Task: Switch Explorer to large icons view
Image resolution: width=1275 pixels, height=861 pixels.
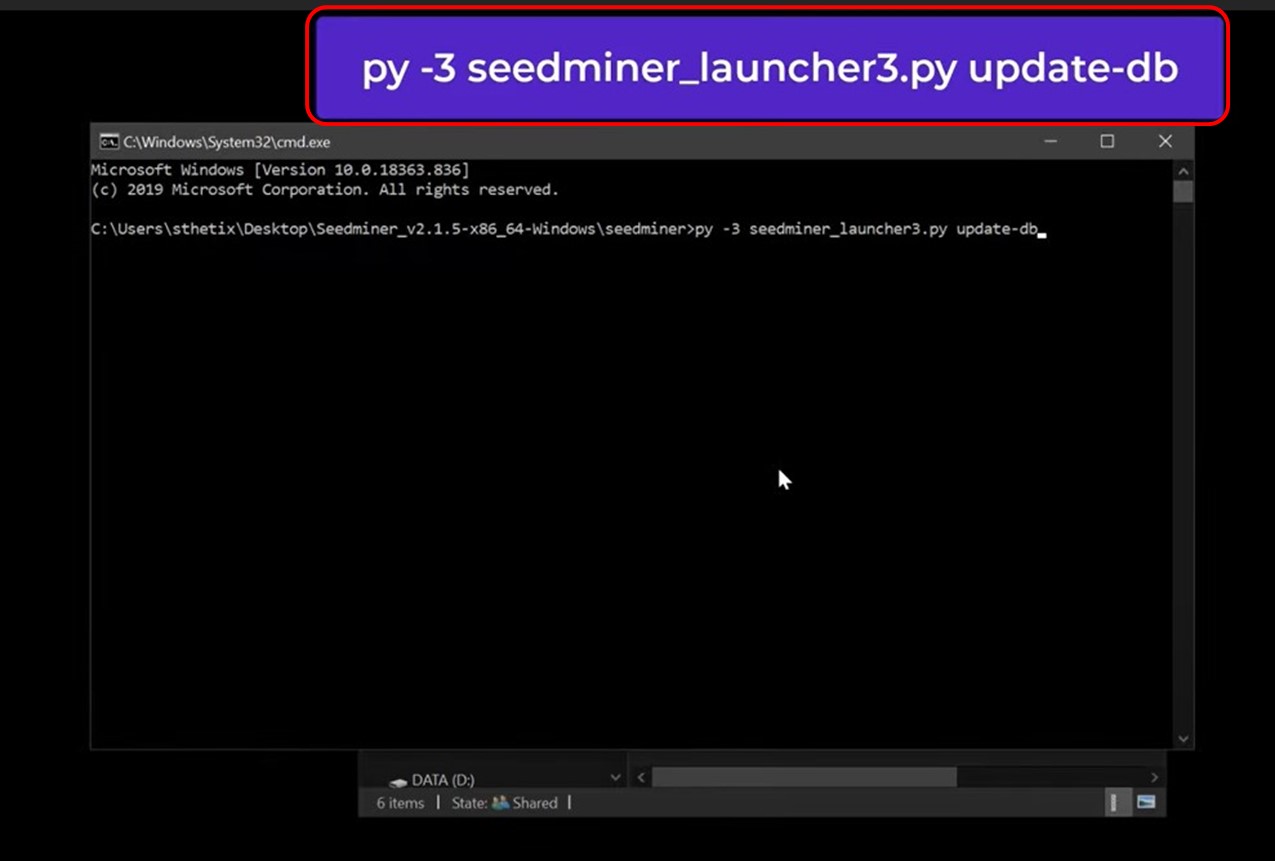Action: pyautogui.click(x=1146, y=802)
